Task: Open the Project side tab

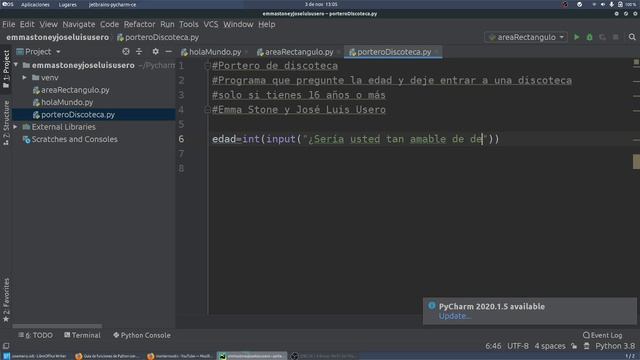Action: pyautogui.click(x=6, y=69)
